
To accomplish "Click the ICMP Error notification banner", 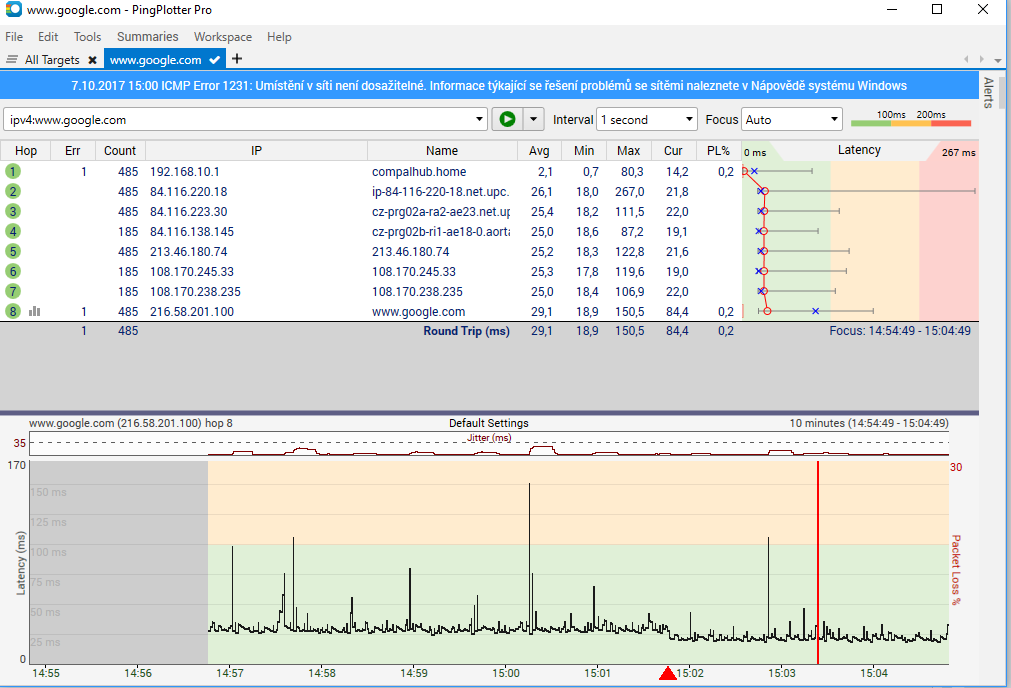I will [x=489, y=86].
